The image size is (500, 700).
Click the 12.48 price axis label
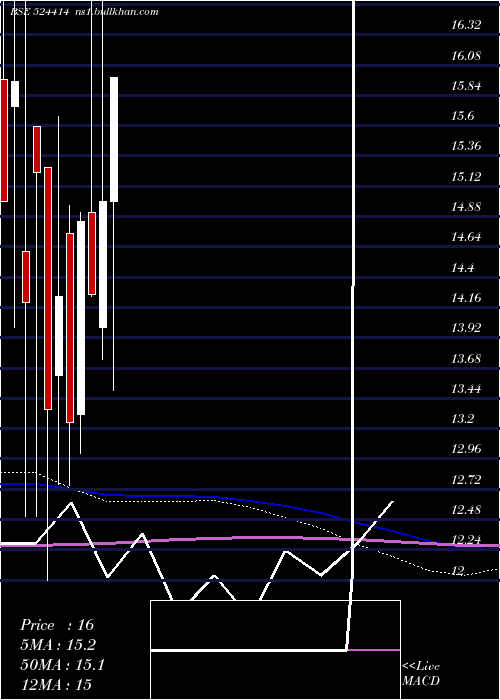point(466,509)
